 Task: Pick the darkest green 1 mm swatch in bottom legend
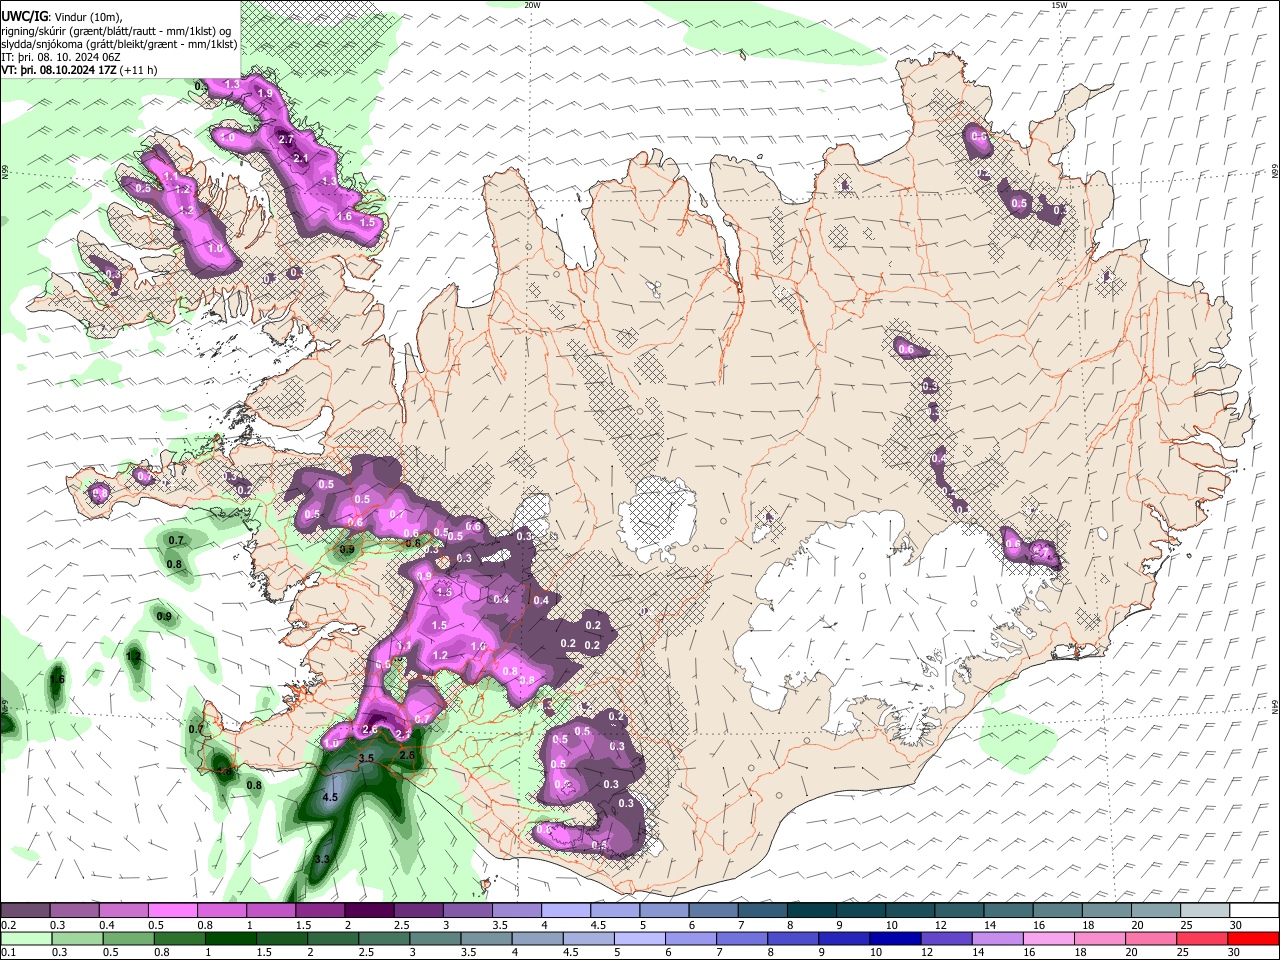click(x=229, y=938)
